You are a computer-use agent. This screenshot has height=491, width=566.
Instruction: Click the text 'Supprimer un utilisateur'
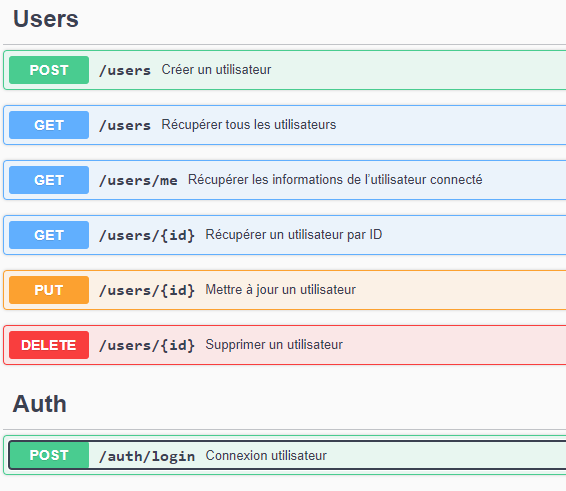point(274,344)
